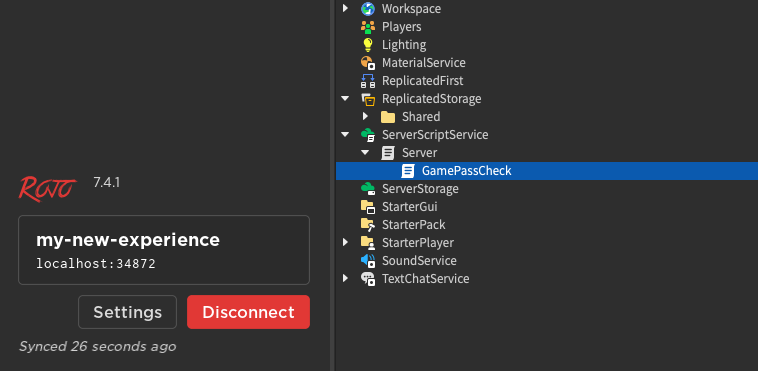Click the Players service icon
Screen dimensions: 758x371
coord(368,27)
